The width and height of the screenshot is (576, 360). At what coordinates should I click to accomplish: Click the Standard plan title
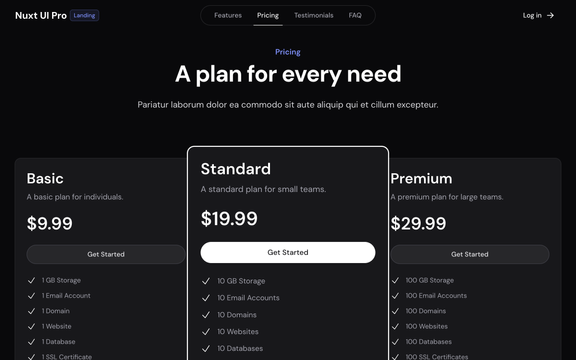(x=235, y=169)
